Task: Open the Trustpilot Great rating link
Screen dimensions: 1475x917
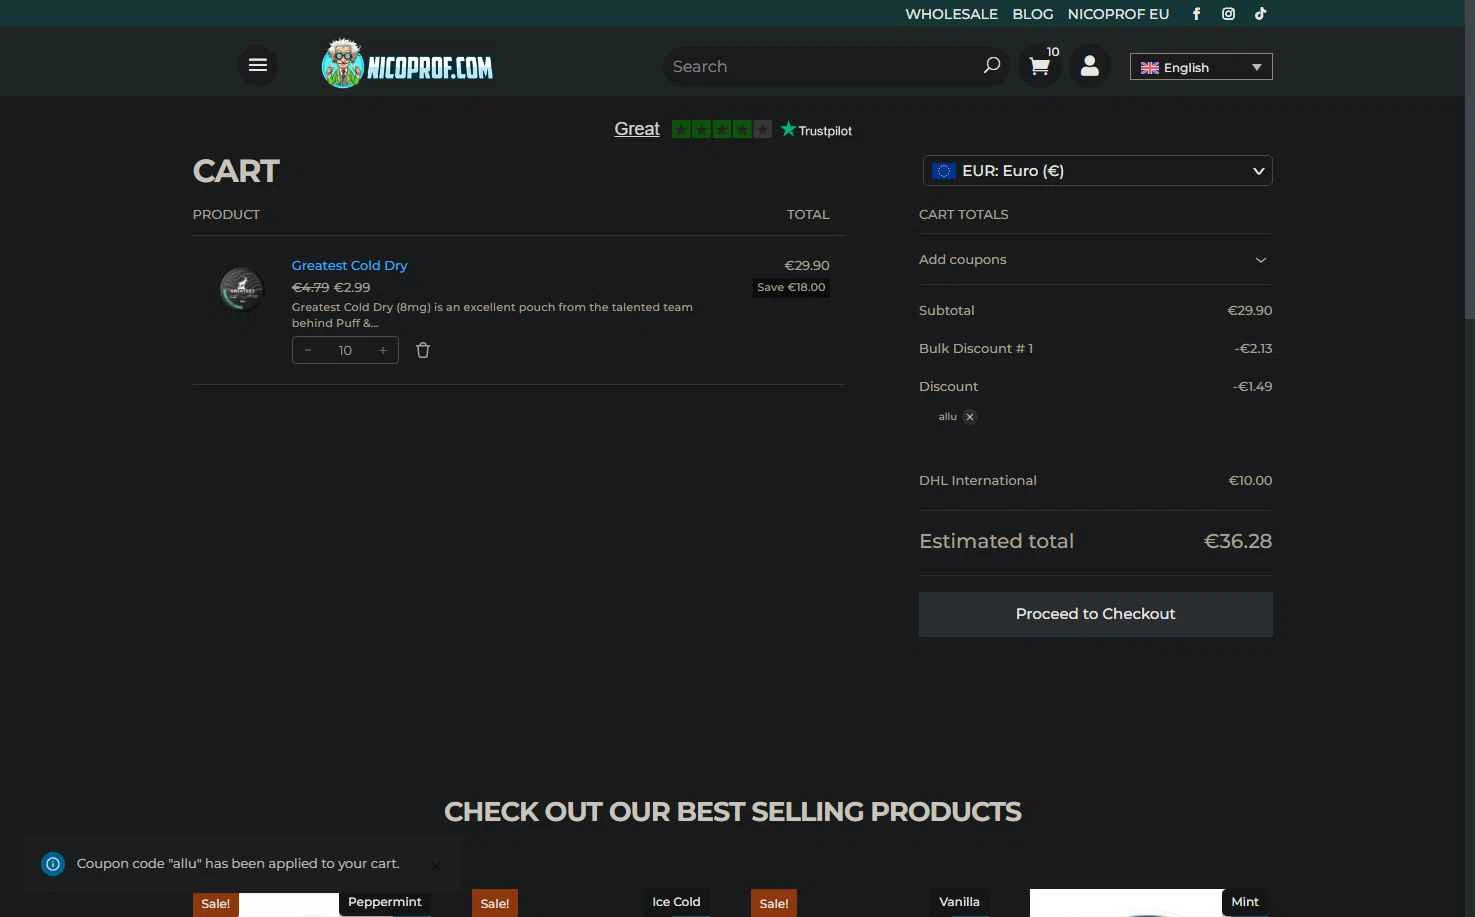Action: [x=637, y=129]
